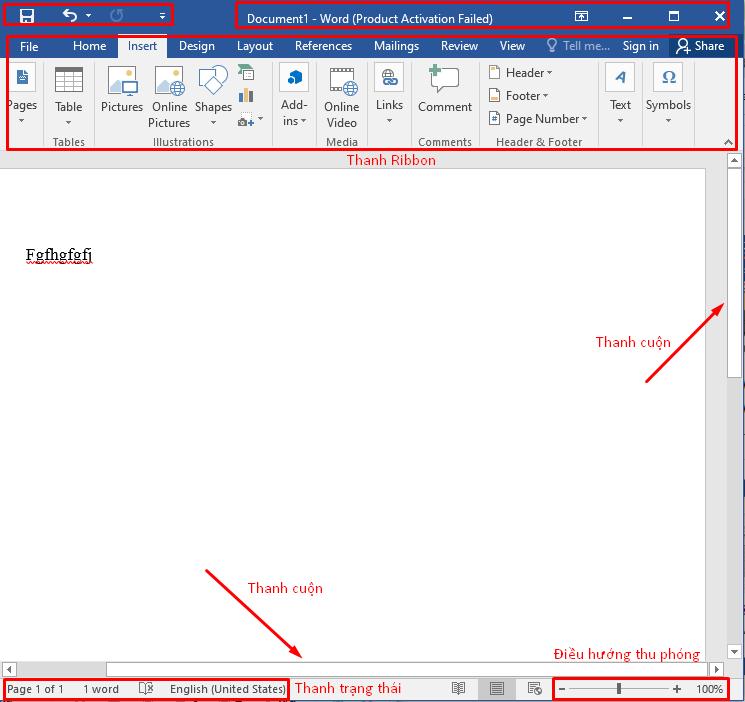Viewport: 745px width, 702px height.
Task: Open the proofing errors status icon
Action: [146, 689]
